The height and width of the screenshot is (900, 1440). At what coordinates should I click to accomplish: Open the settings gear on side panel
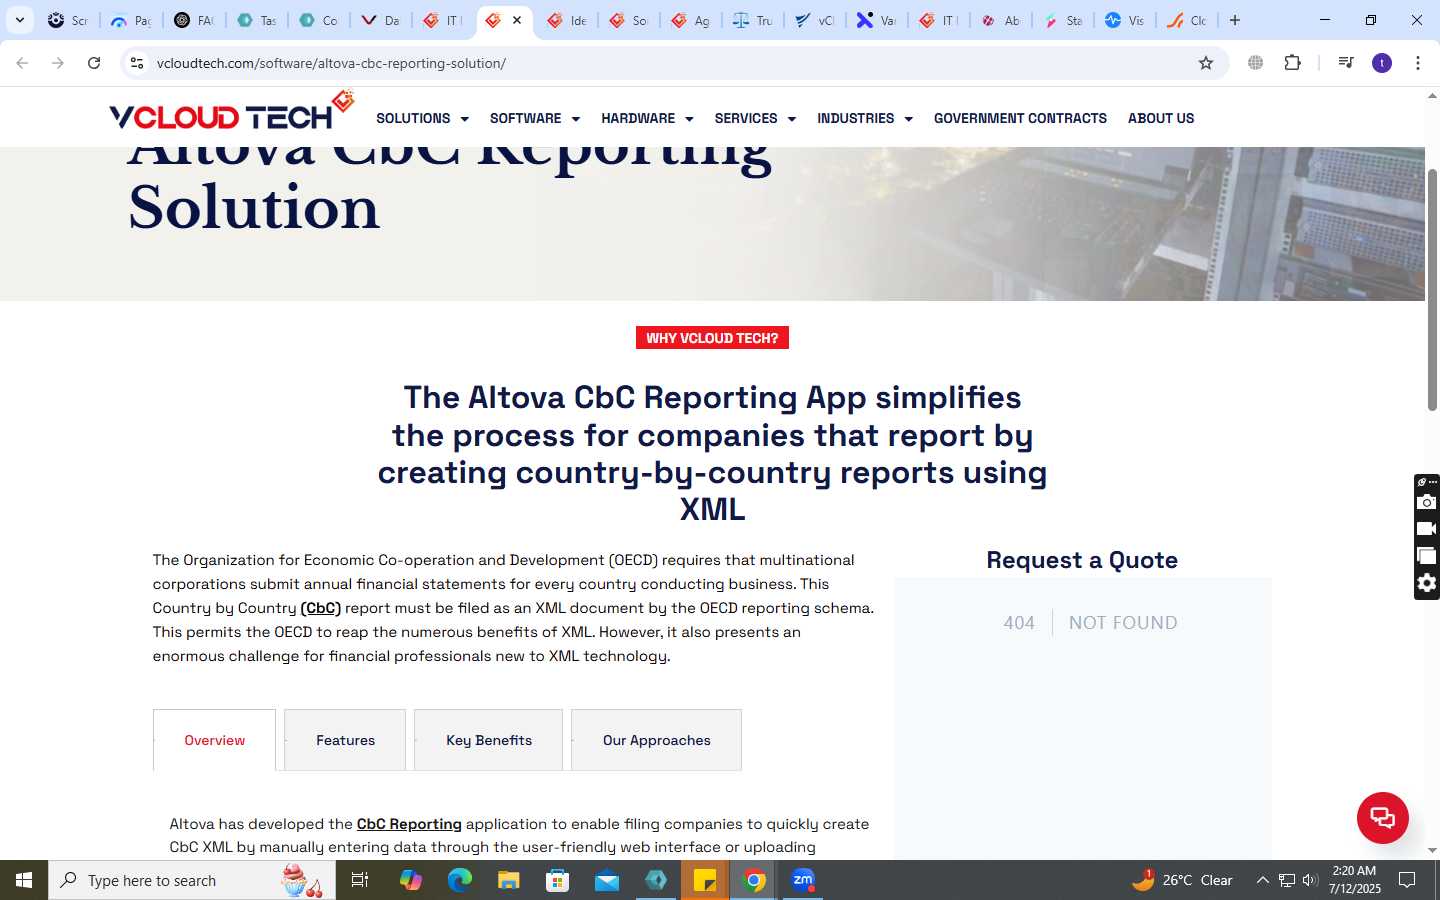1427,583
